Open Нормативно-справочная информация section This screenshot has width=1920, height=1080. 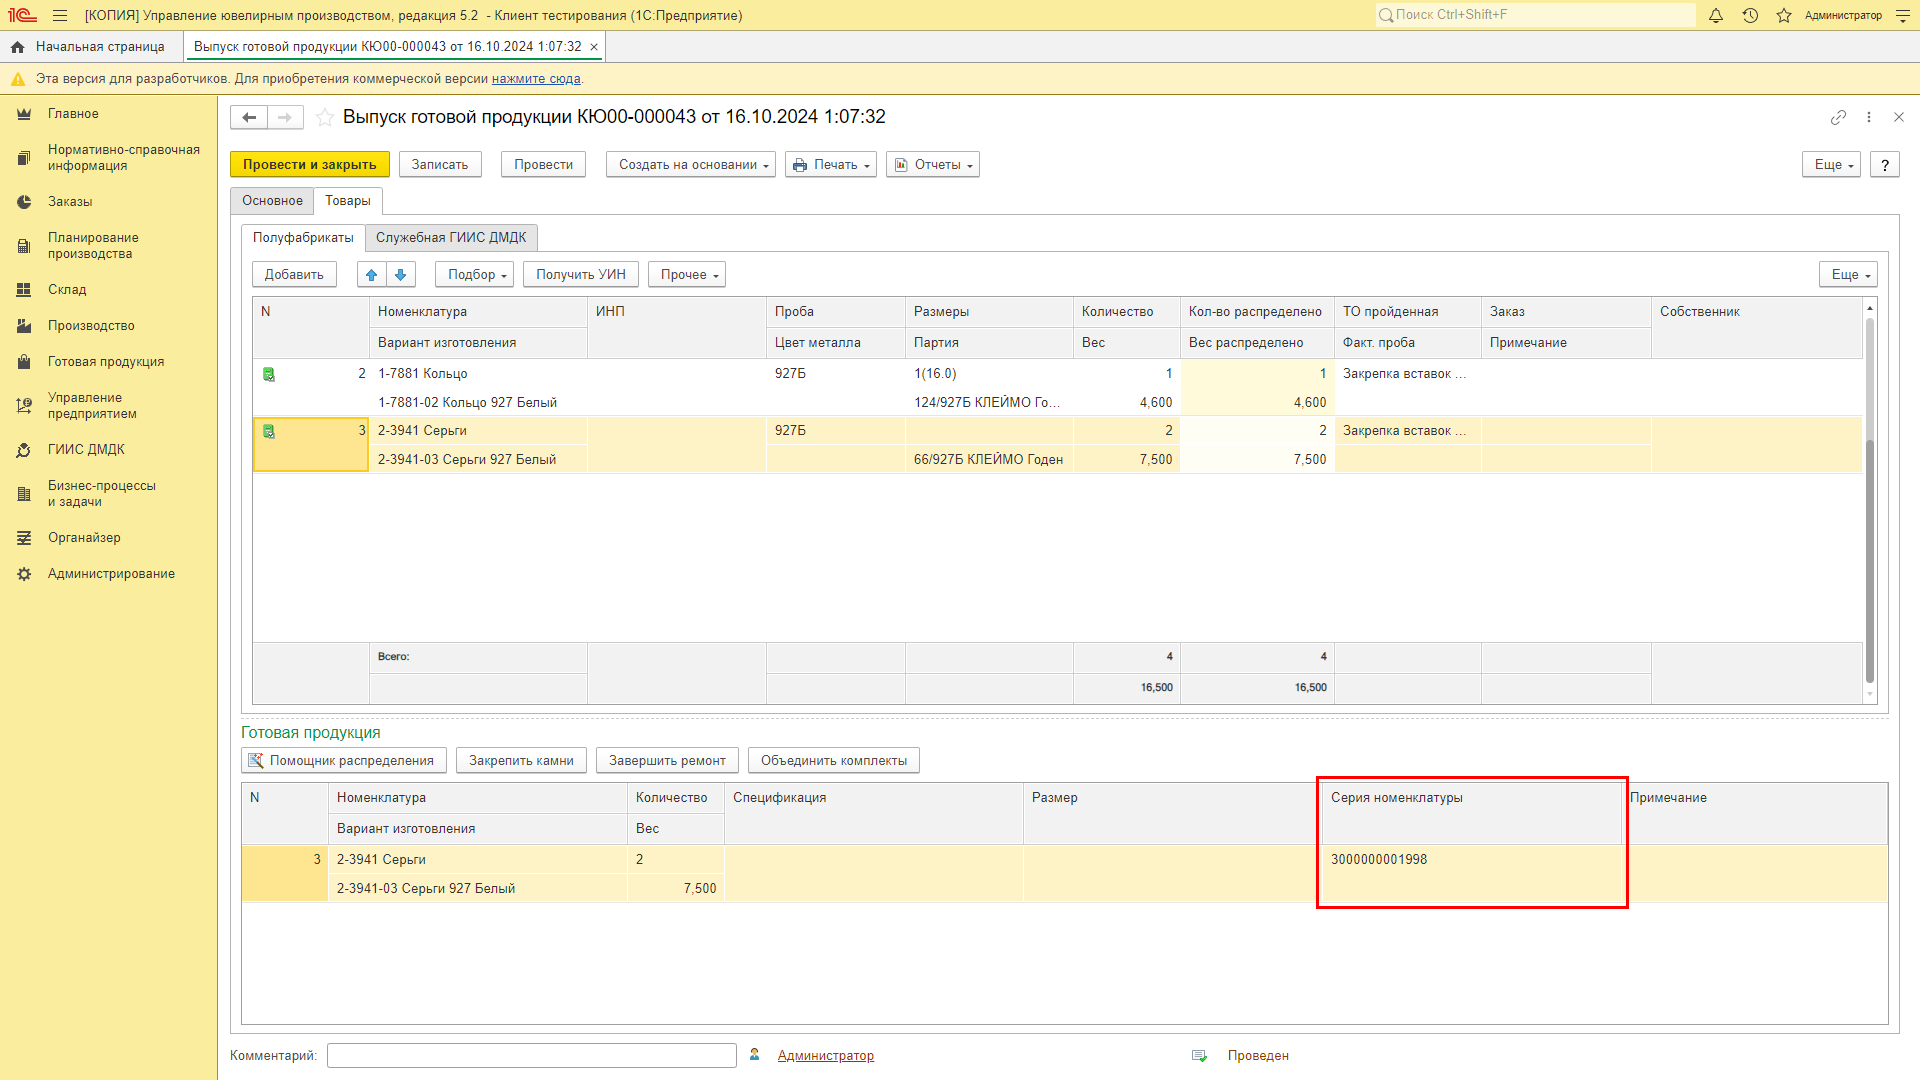(124, 158)
